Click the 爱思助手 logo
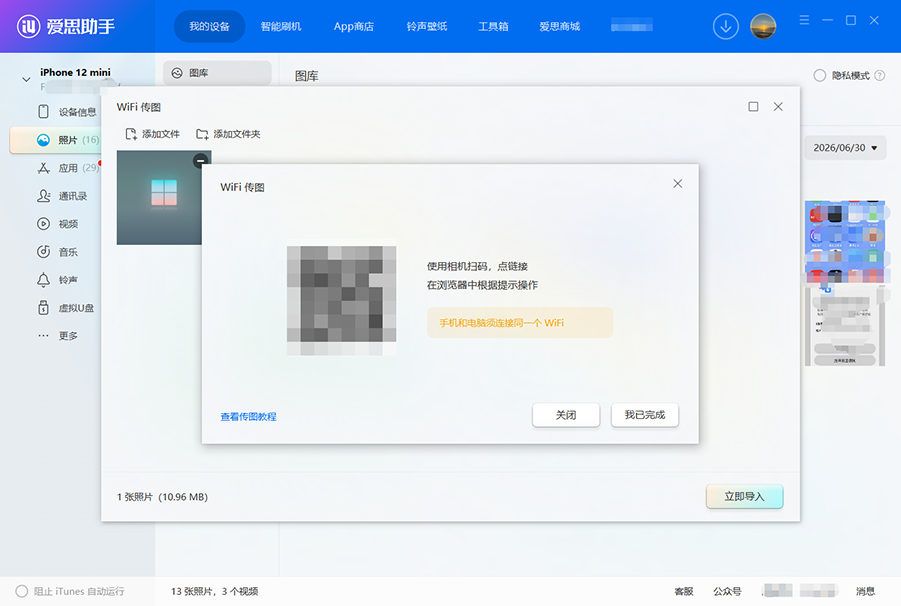Image resolution: width=901 pixels, height=606 pixels. [x=66, y=26]
